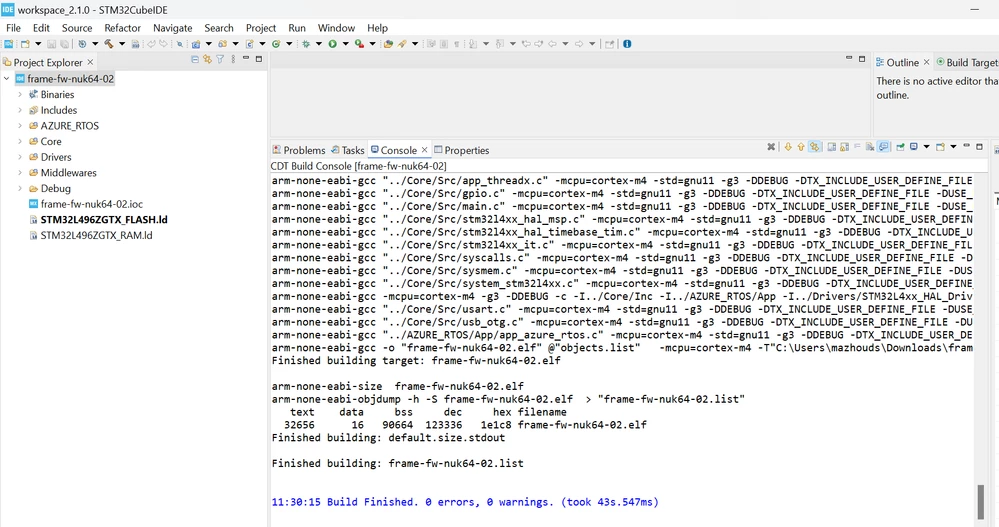Select the Outline tab
The height and width of the screenshot is (527, 999).
(897, 62)
